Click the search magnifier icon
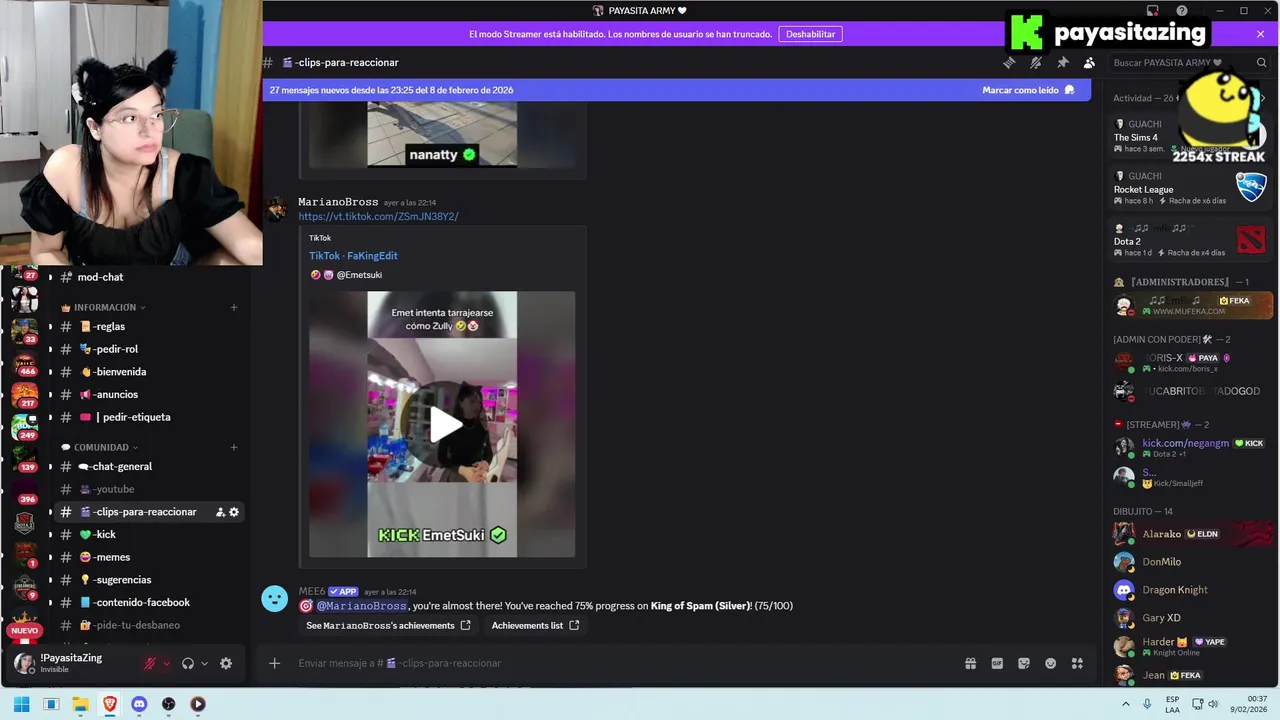Image resolution: width=1280 pixels, height=720 pixels. point(1262,62)
